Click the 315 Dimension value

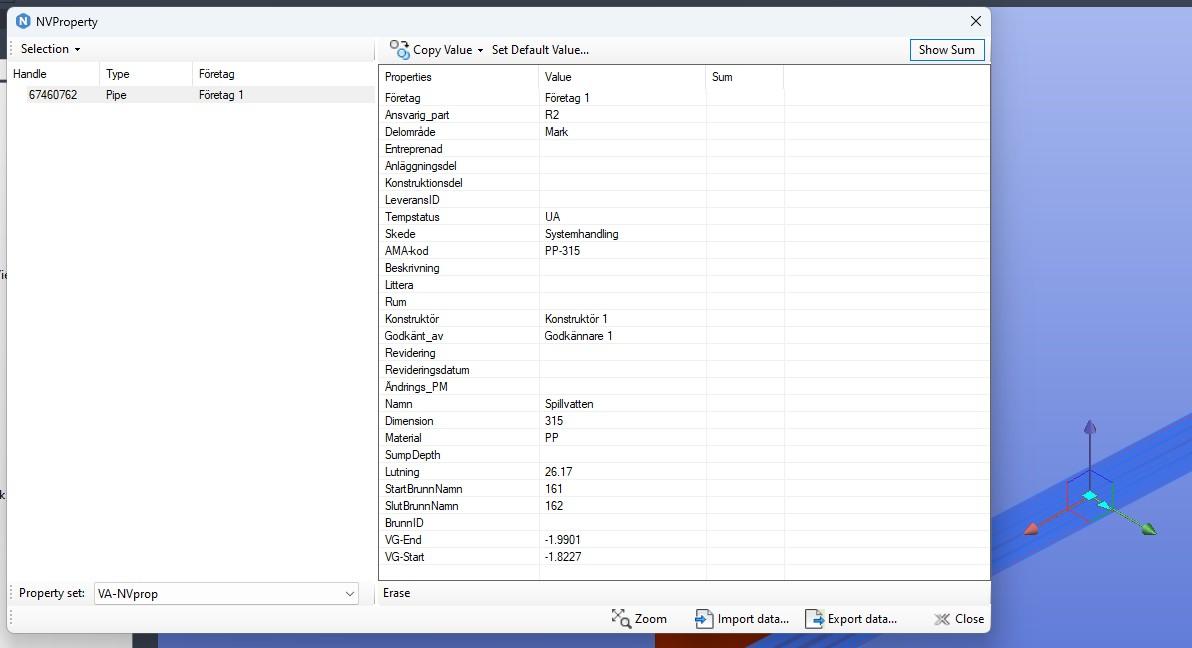[554, 421]
